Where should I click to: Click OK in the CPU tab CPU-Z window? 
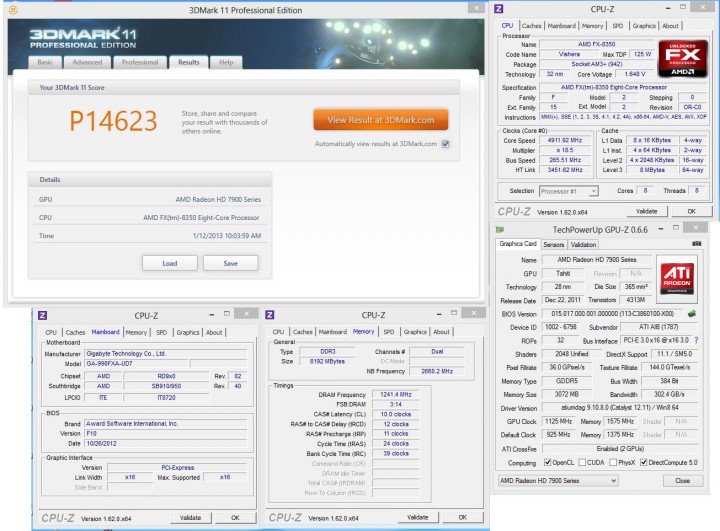point(692,211)
